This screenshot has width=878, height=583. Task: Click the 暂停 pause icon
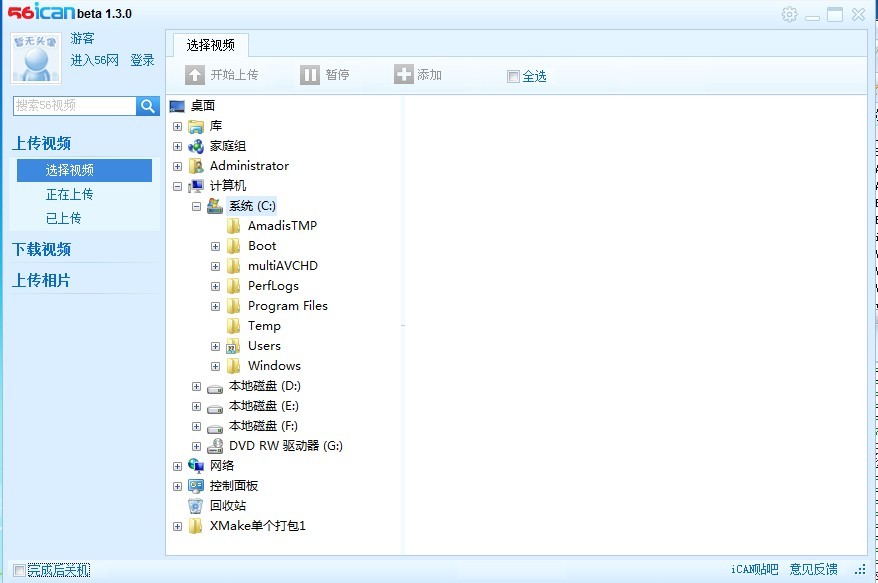[310, 75]
